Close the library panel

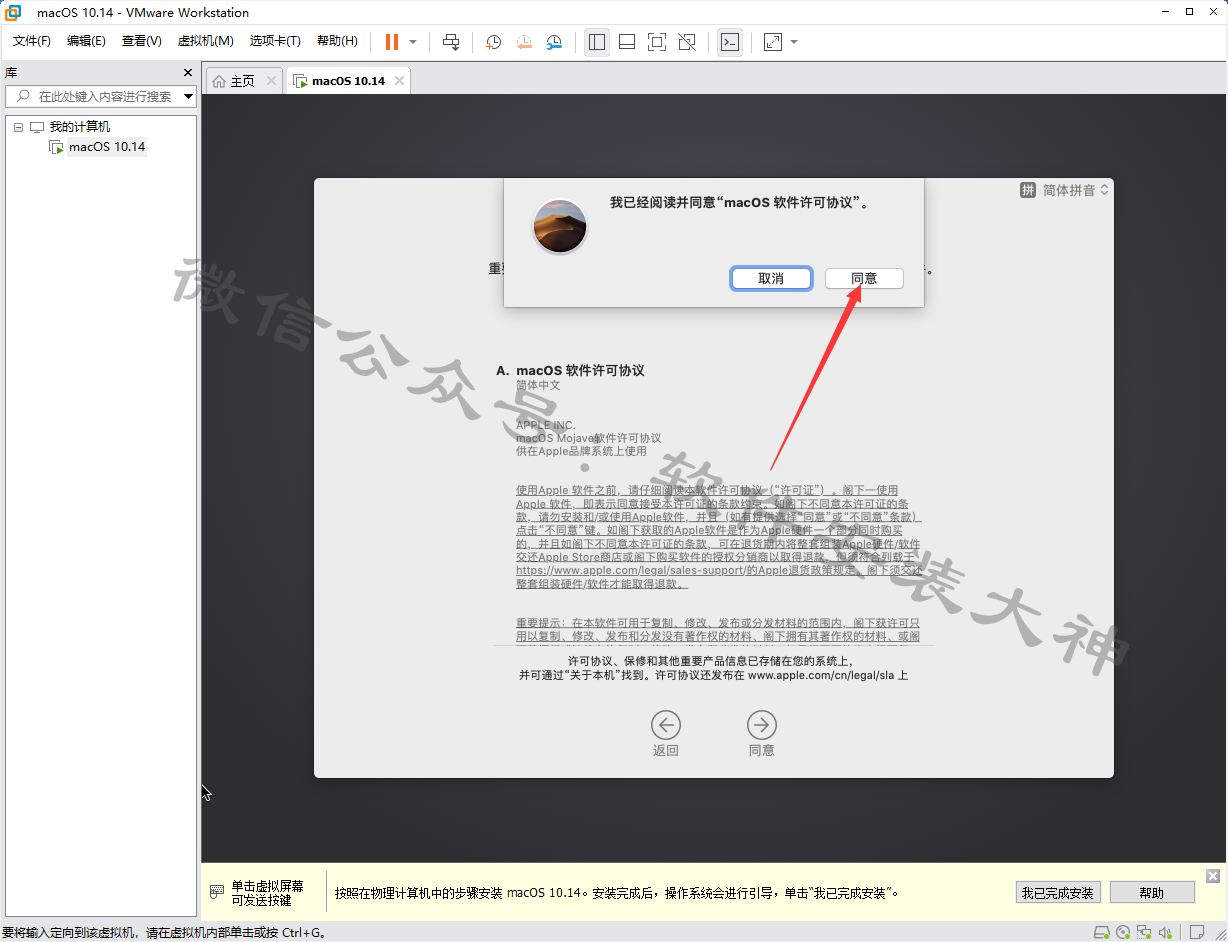coord(188,72)
